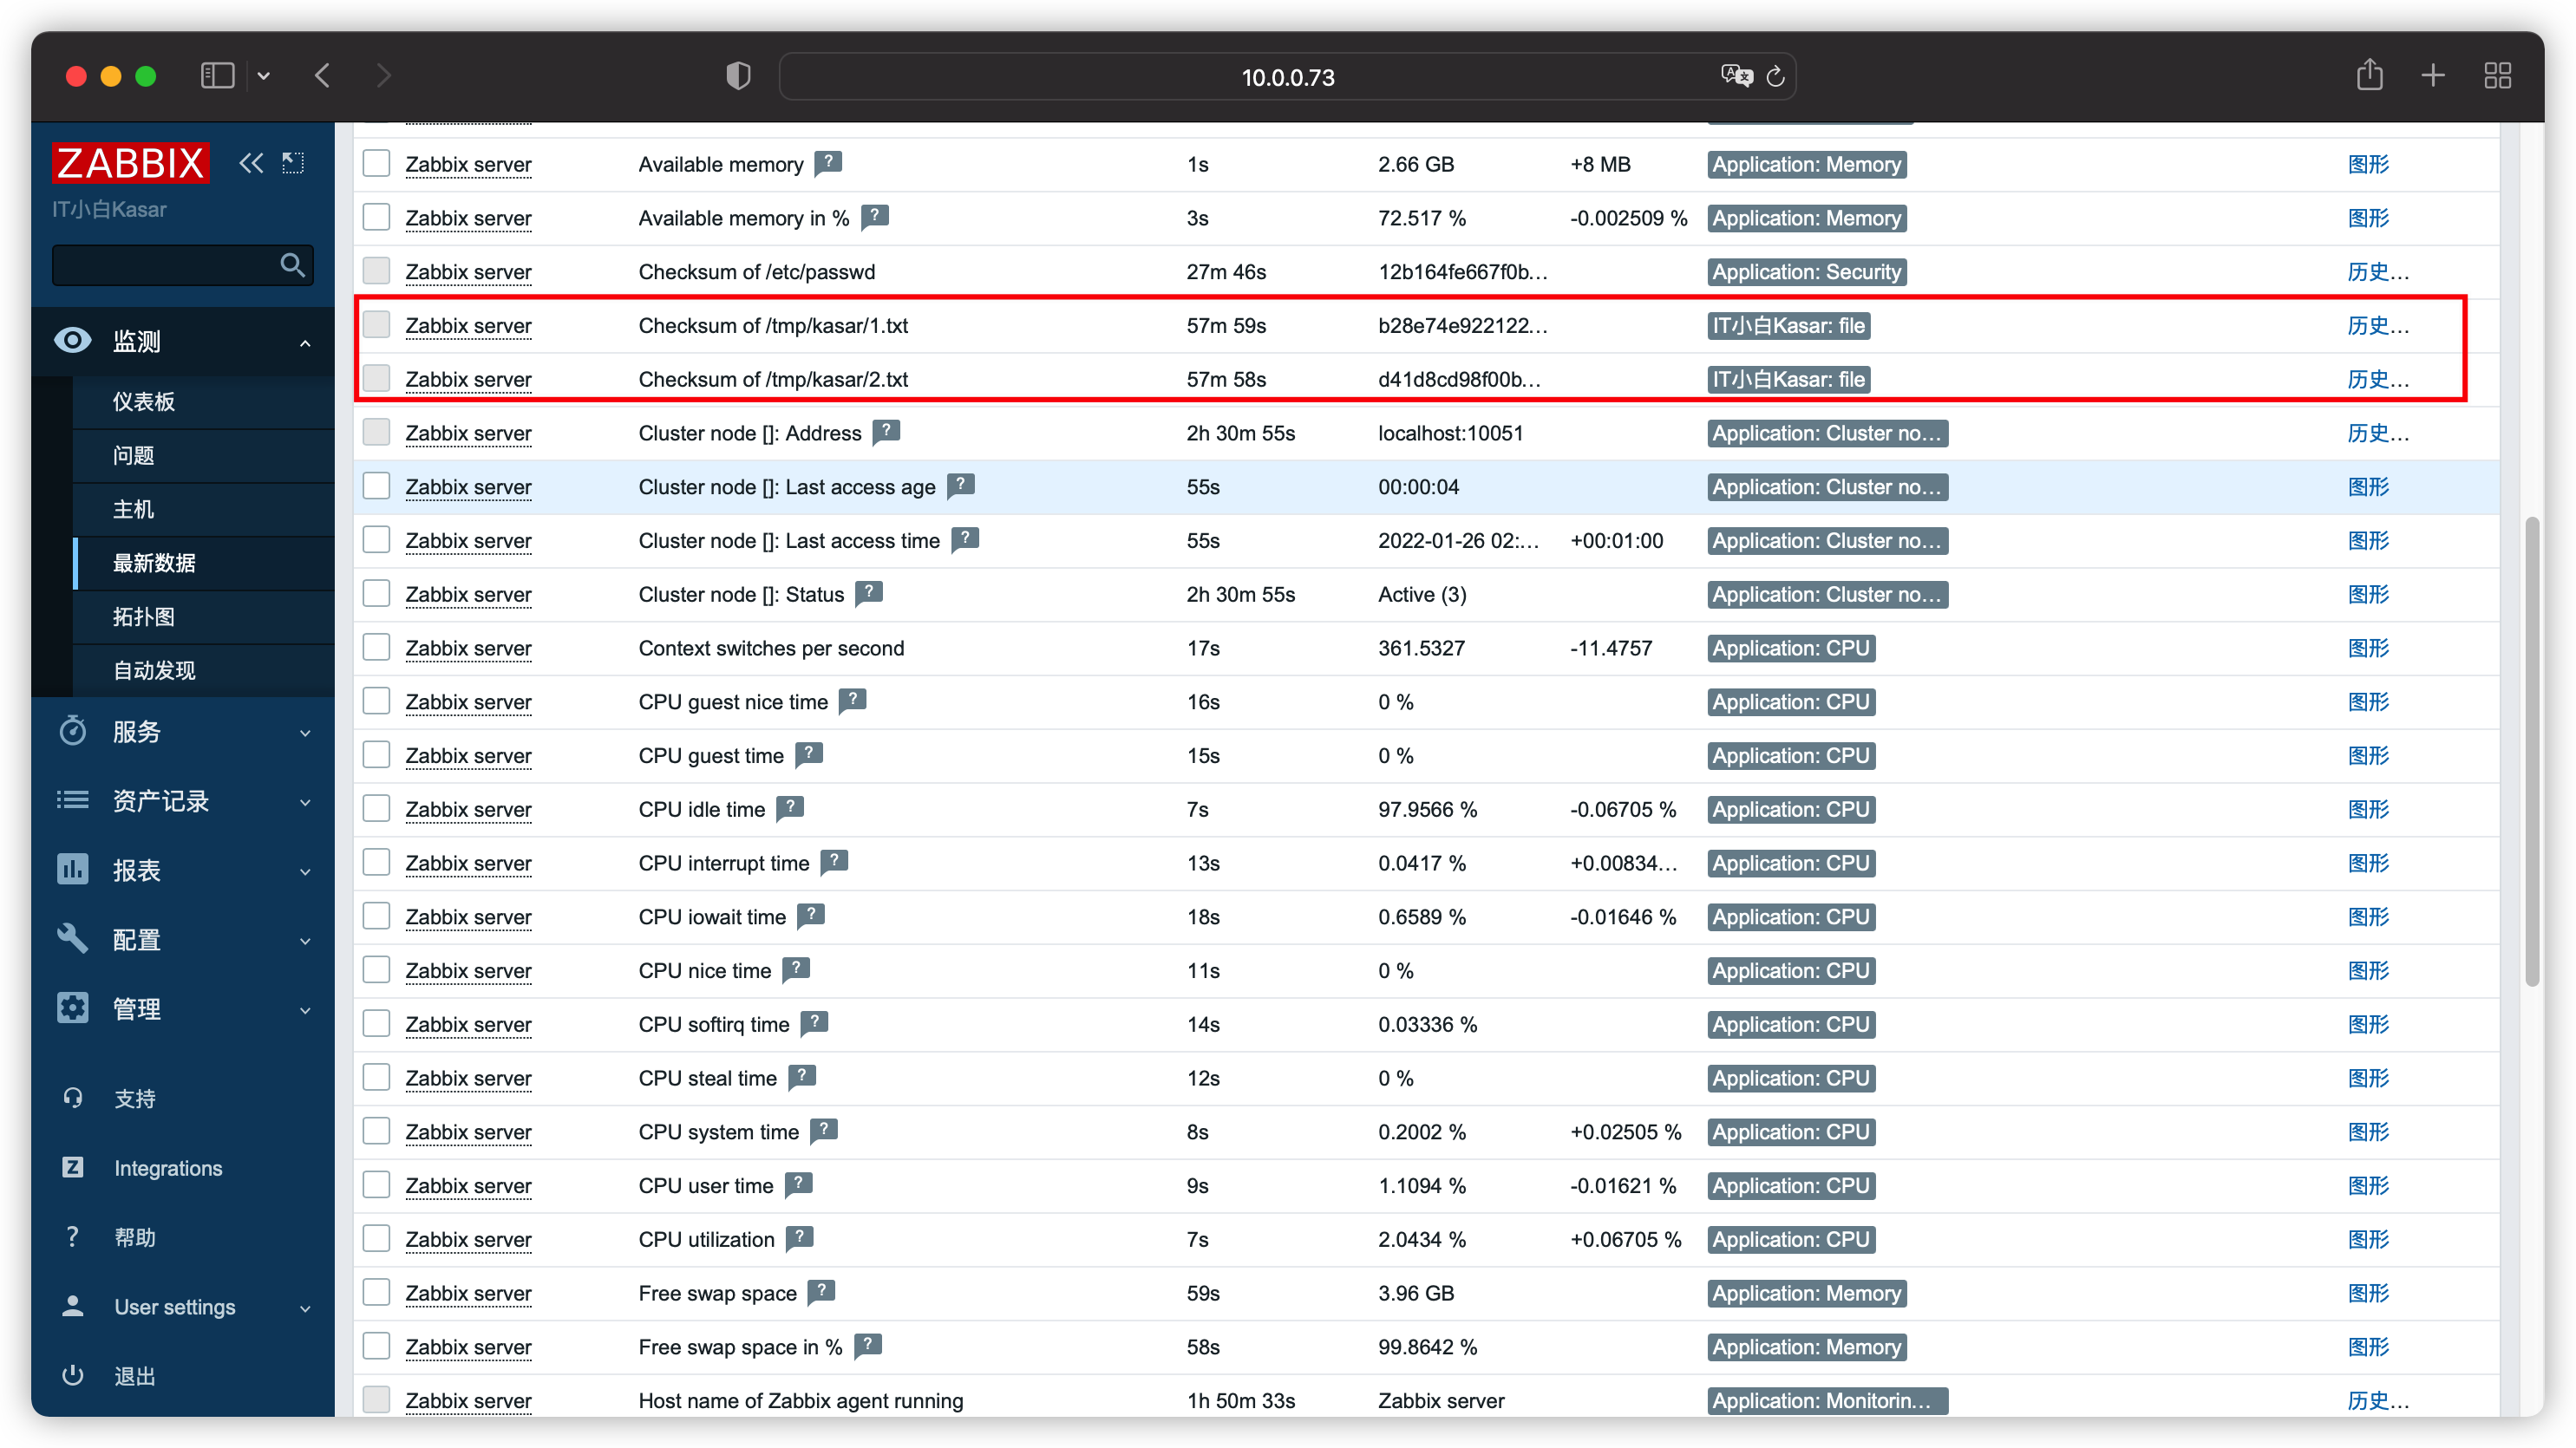
Task: Click the translate icon in address bar
Action: point(1736,76)
